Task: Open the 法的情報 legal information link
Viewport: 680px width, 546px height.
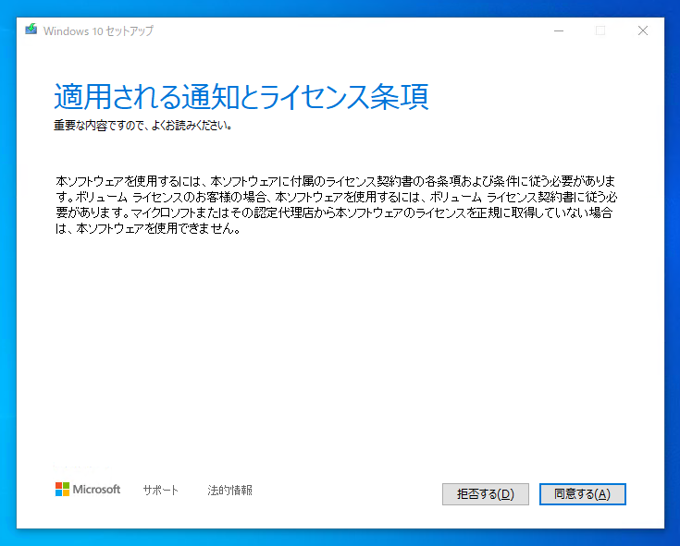Action: [x=230, y=490]
